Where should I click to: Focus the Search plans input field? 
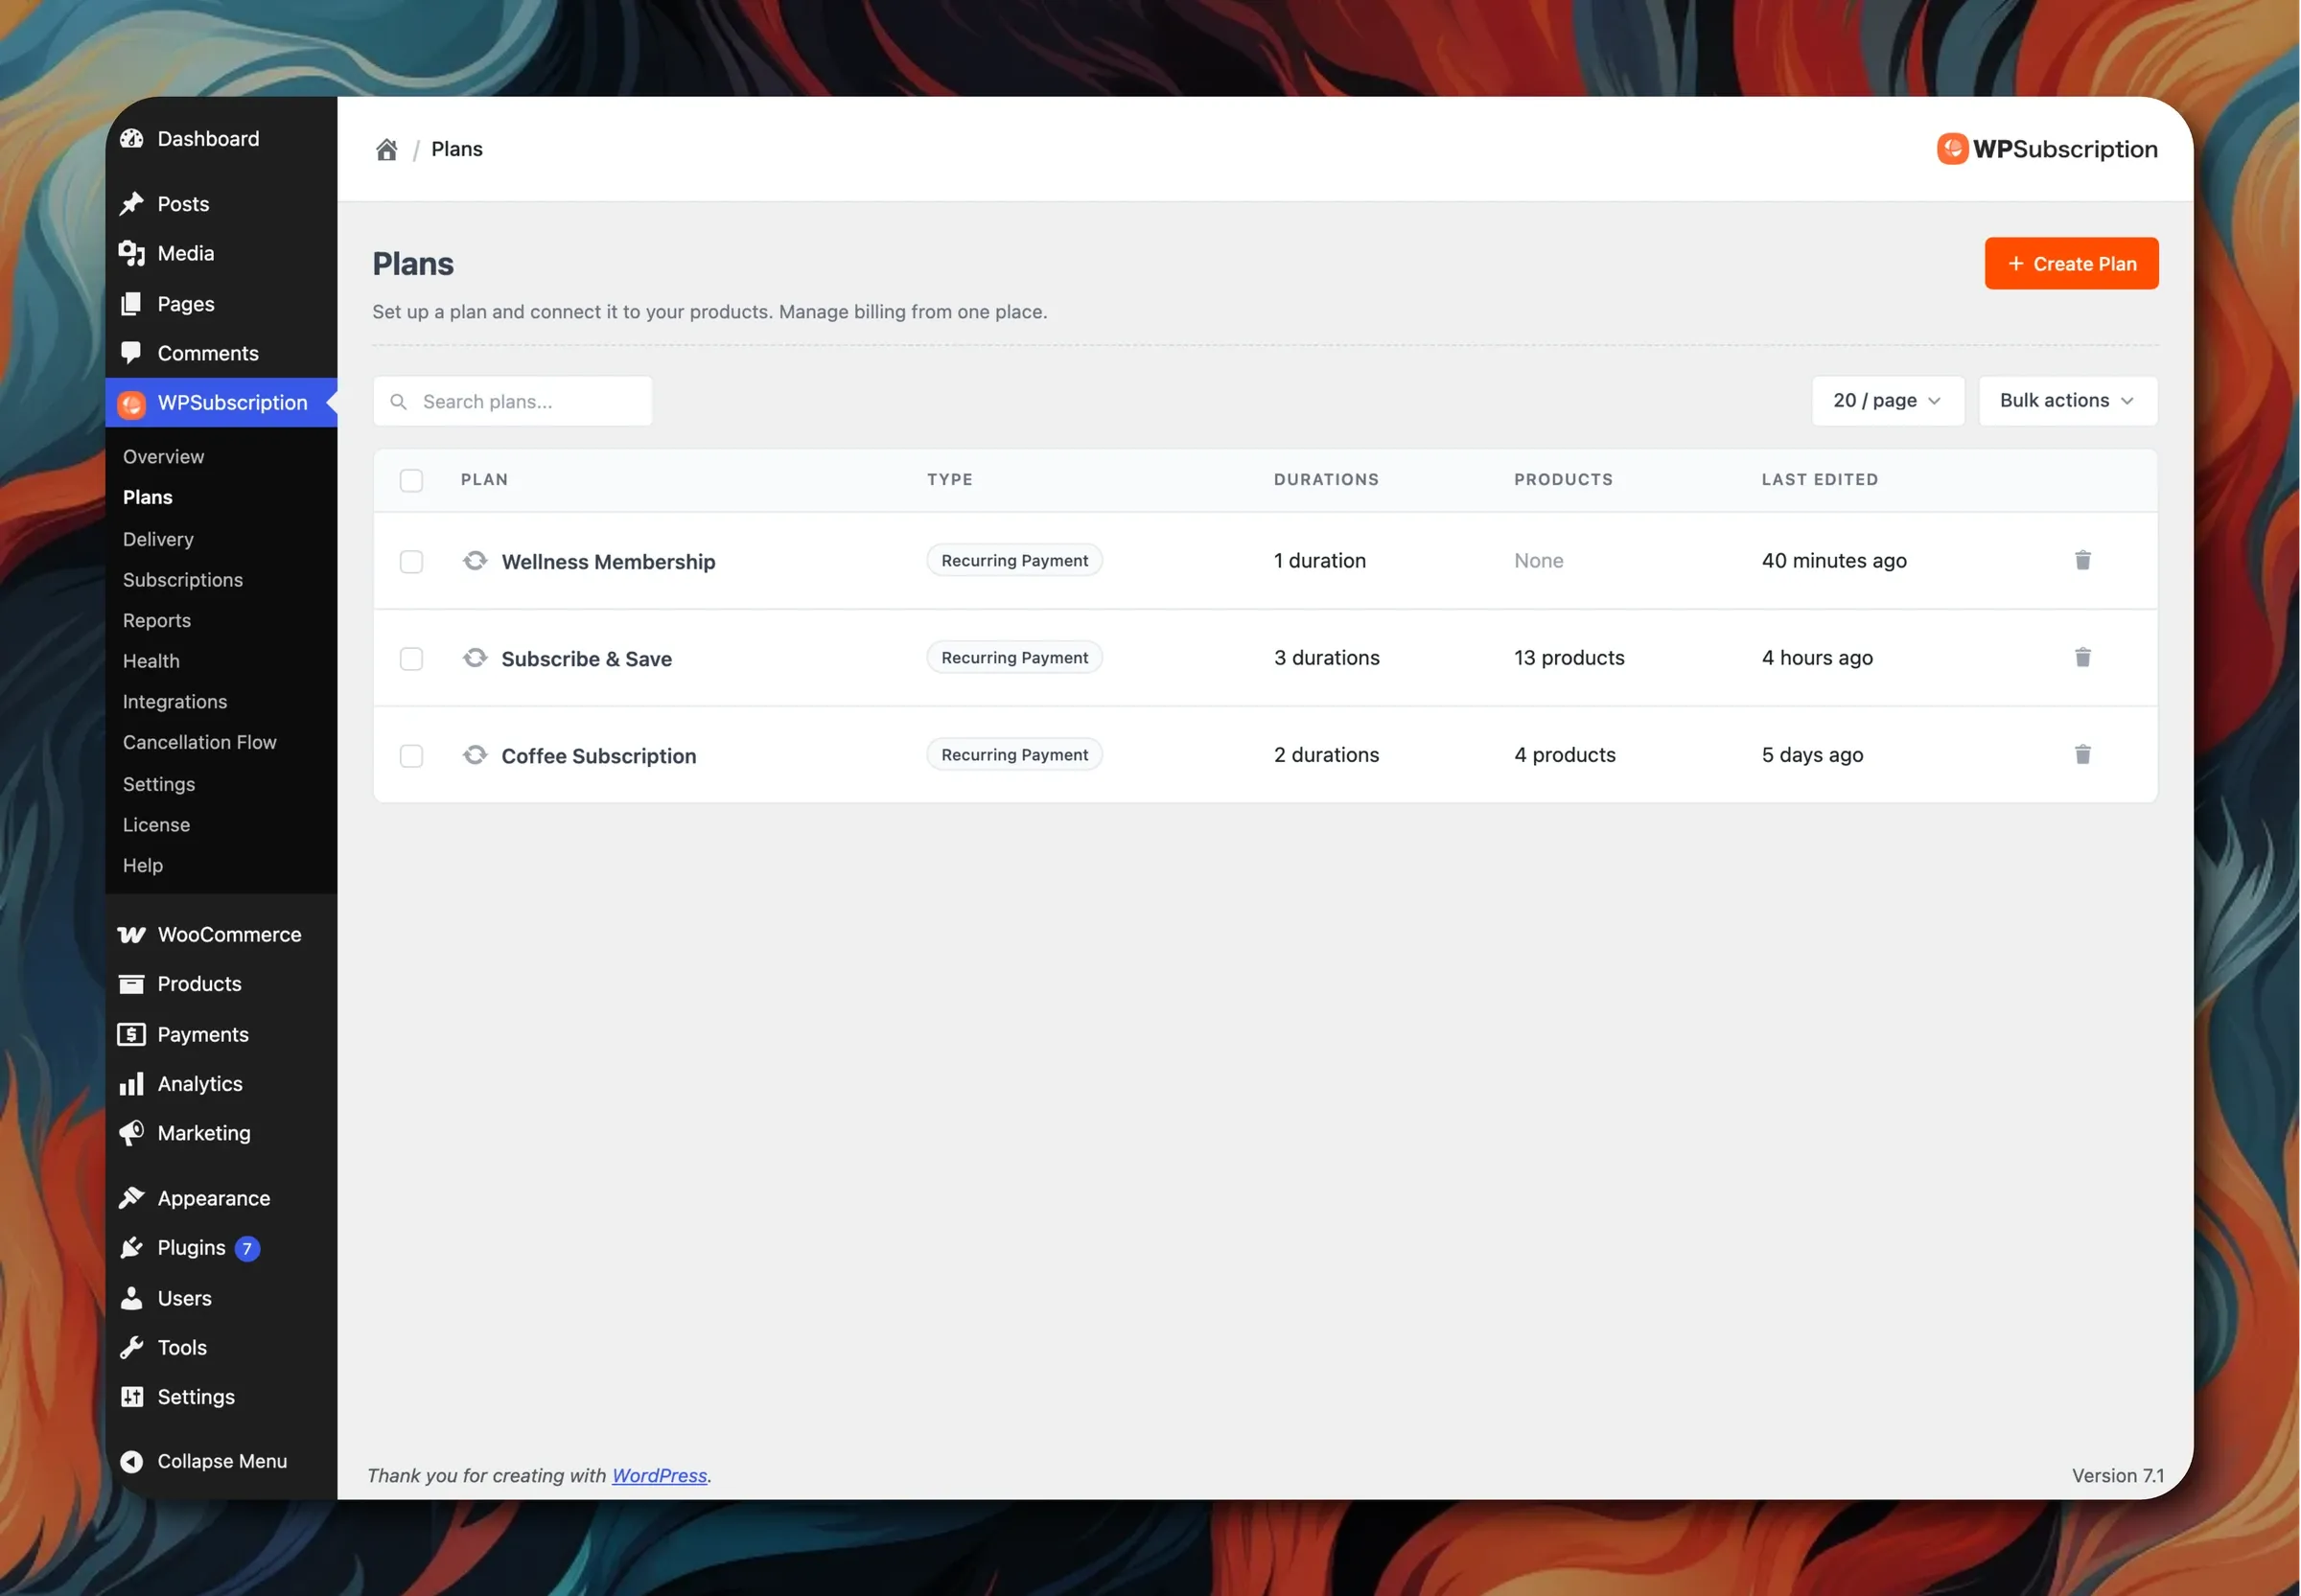(512, 401)
